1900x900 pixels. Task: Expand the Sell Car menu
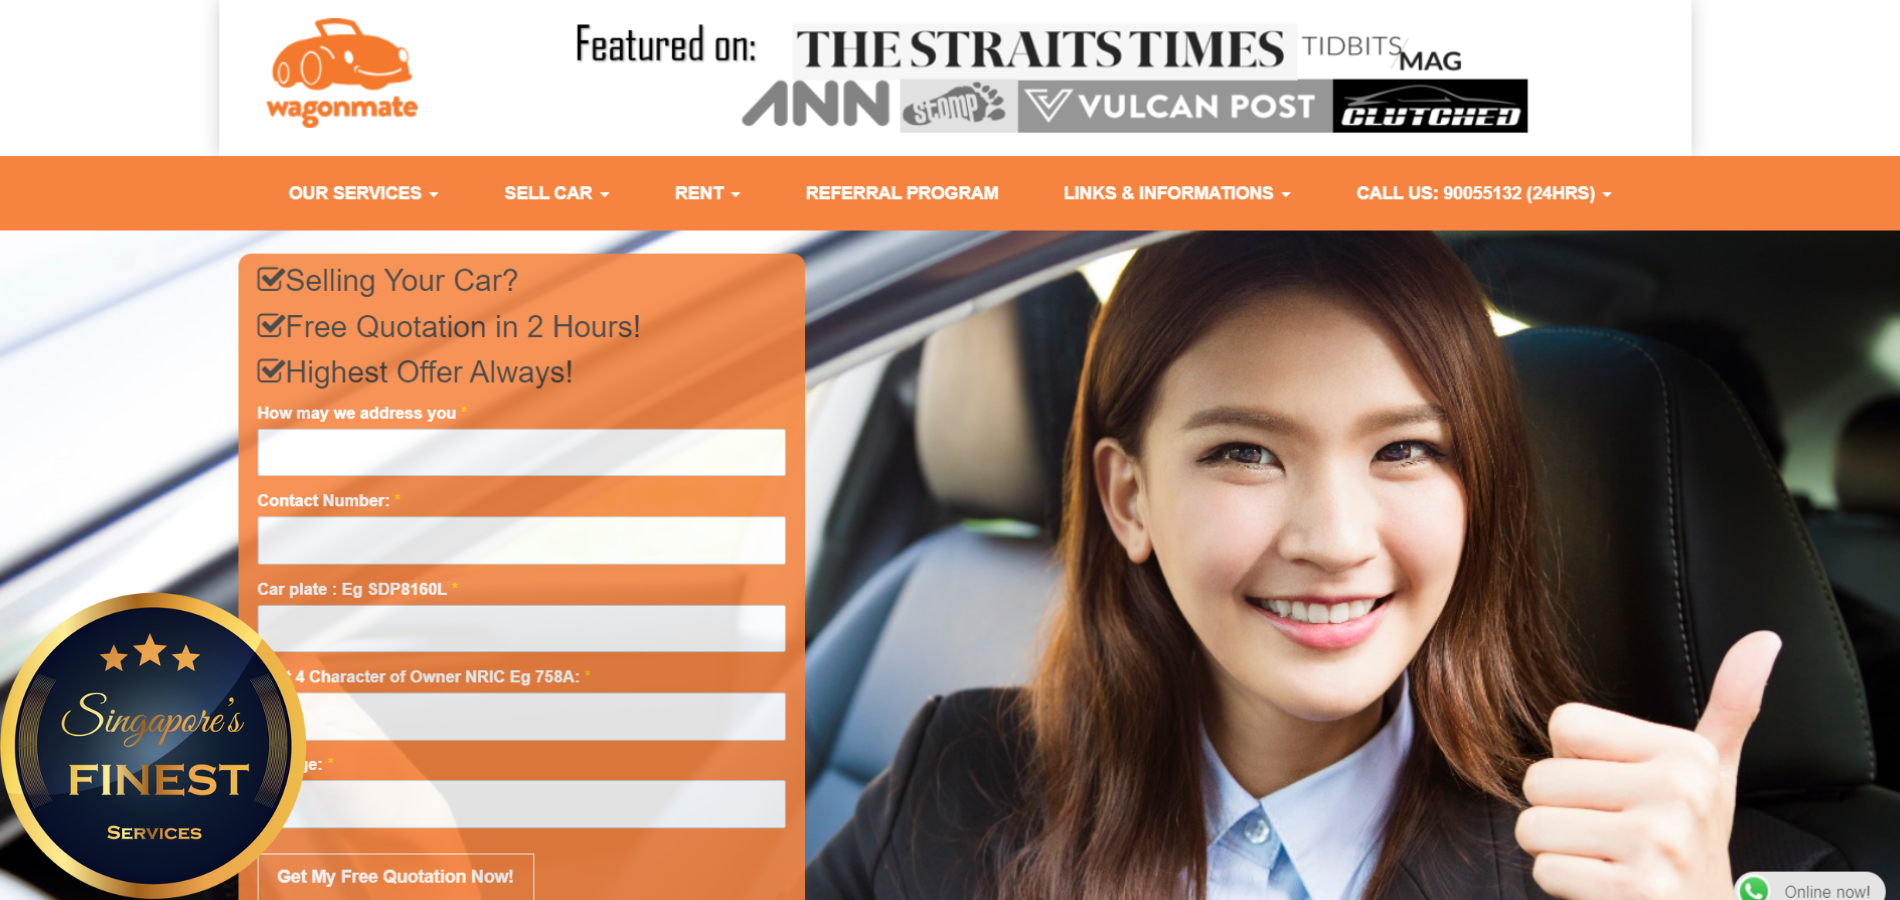pyautogui.click(x=556, y=193)
